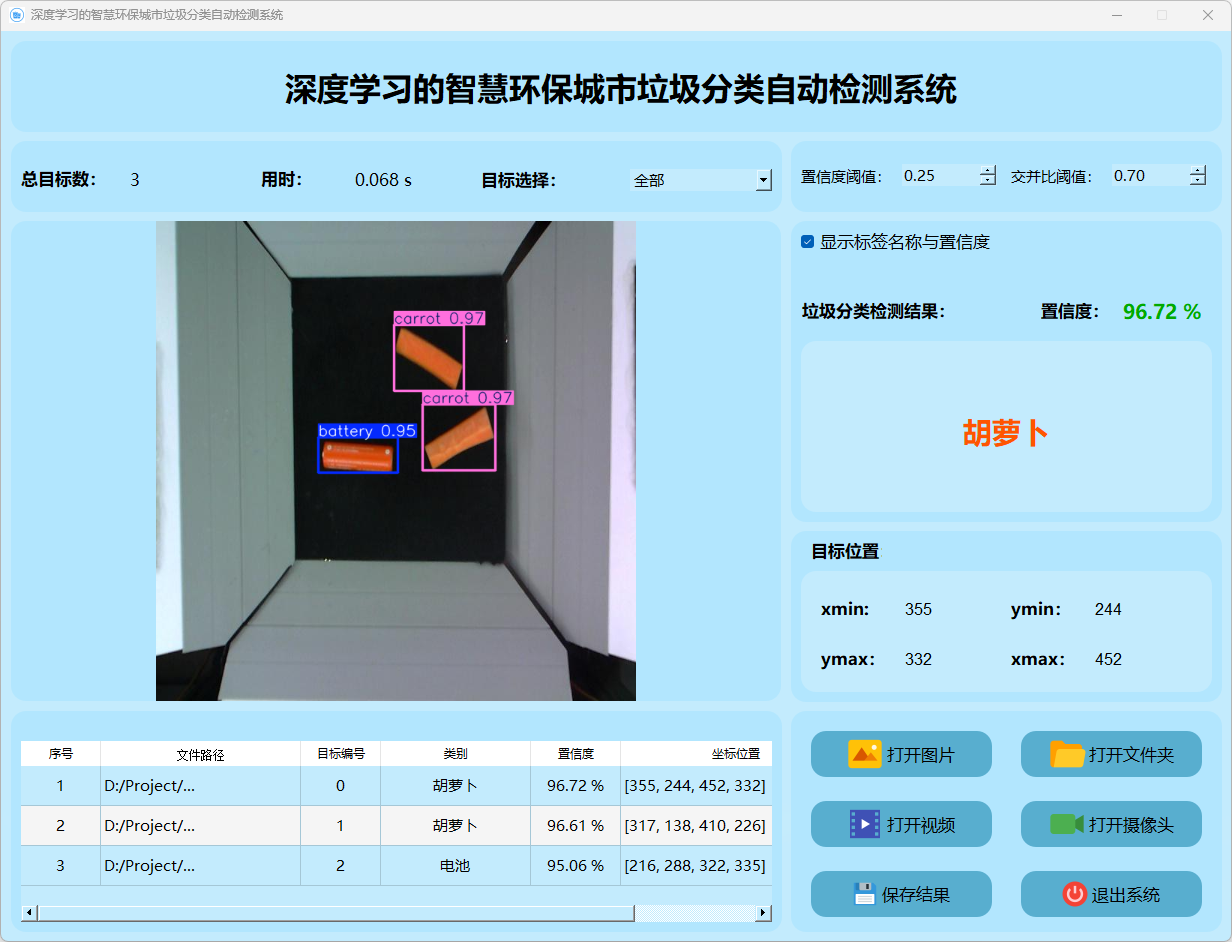The height and width of the screenshot is (942, 1232).
Task: Click the 打开文件夹 button label
Action: coord(1131,755)
